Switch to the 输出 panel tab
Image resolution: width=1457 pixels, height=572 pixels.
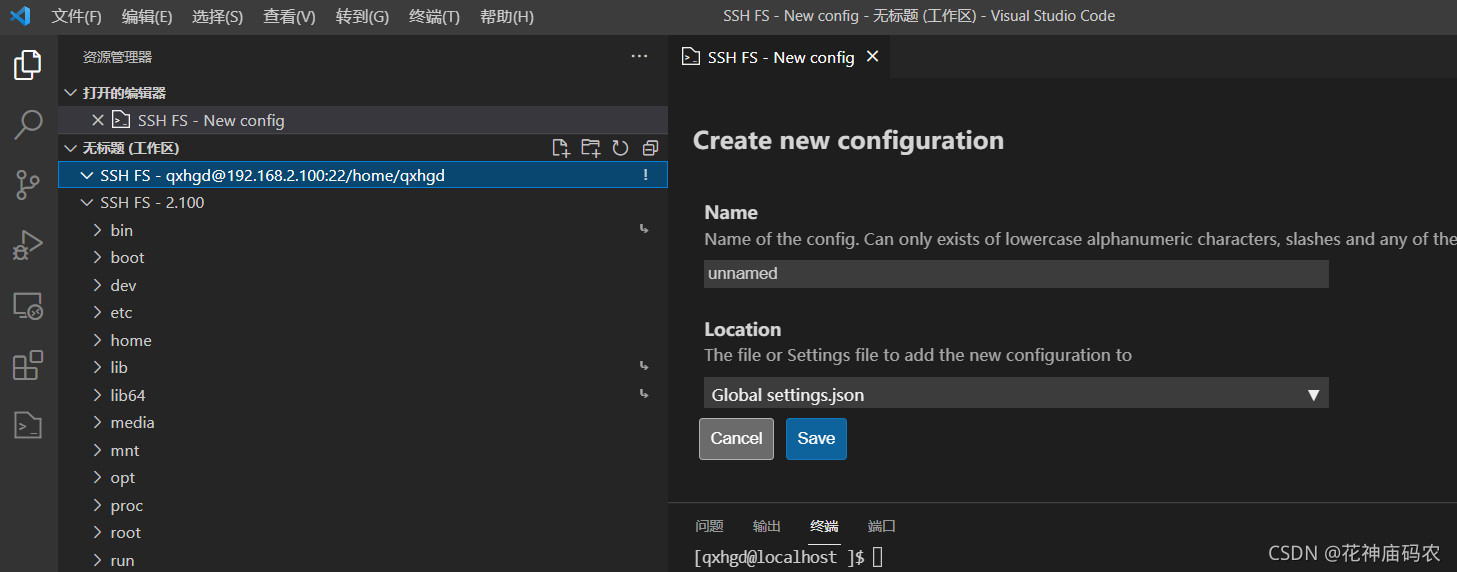click(766, 526)
